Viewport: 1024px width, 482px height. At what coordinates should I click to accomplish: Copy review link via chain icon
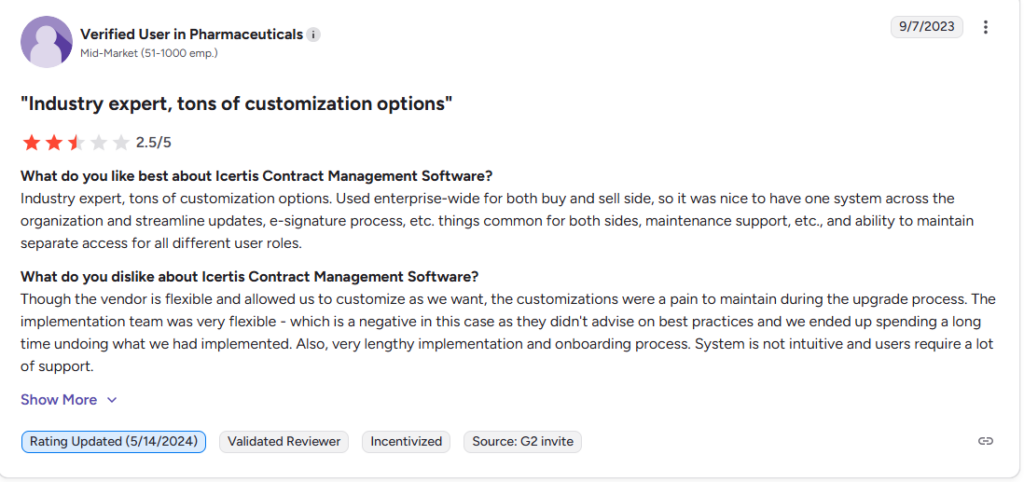click(985, 441)
